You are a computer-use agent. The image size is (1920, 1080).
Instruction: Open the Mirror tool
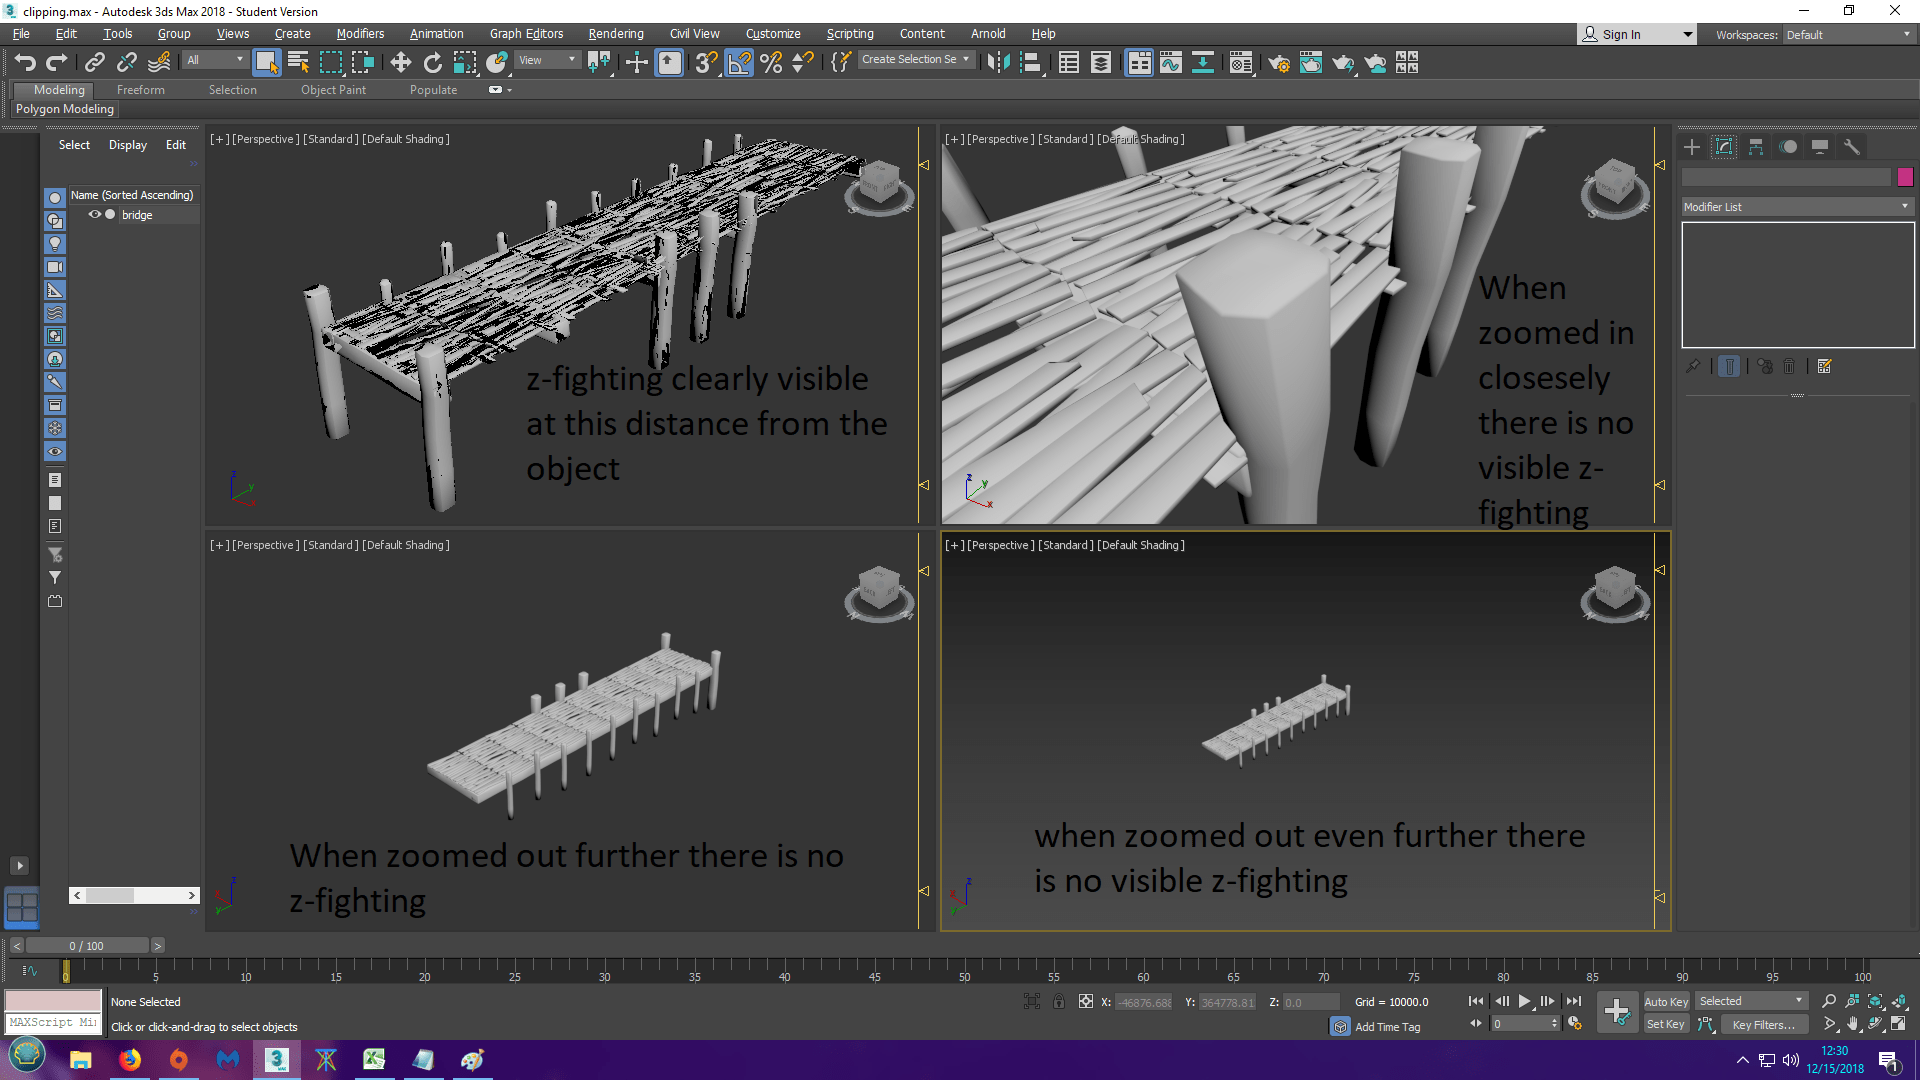[x=997, y=63]
